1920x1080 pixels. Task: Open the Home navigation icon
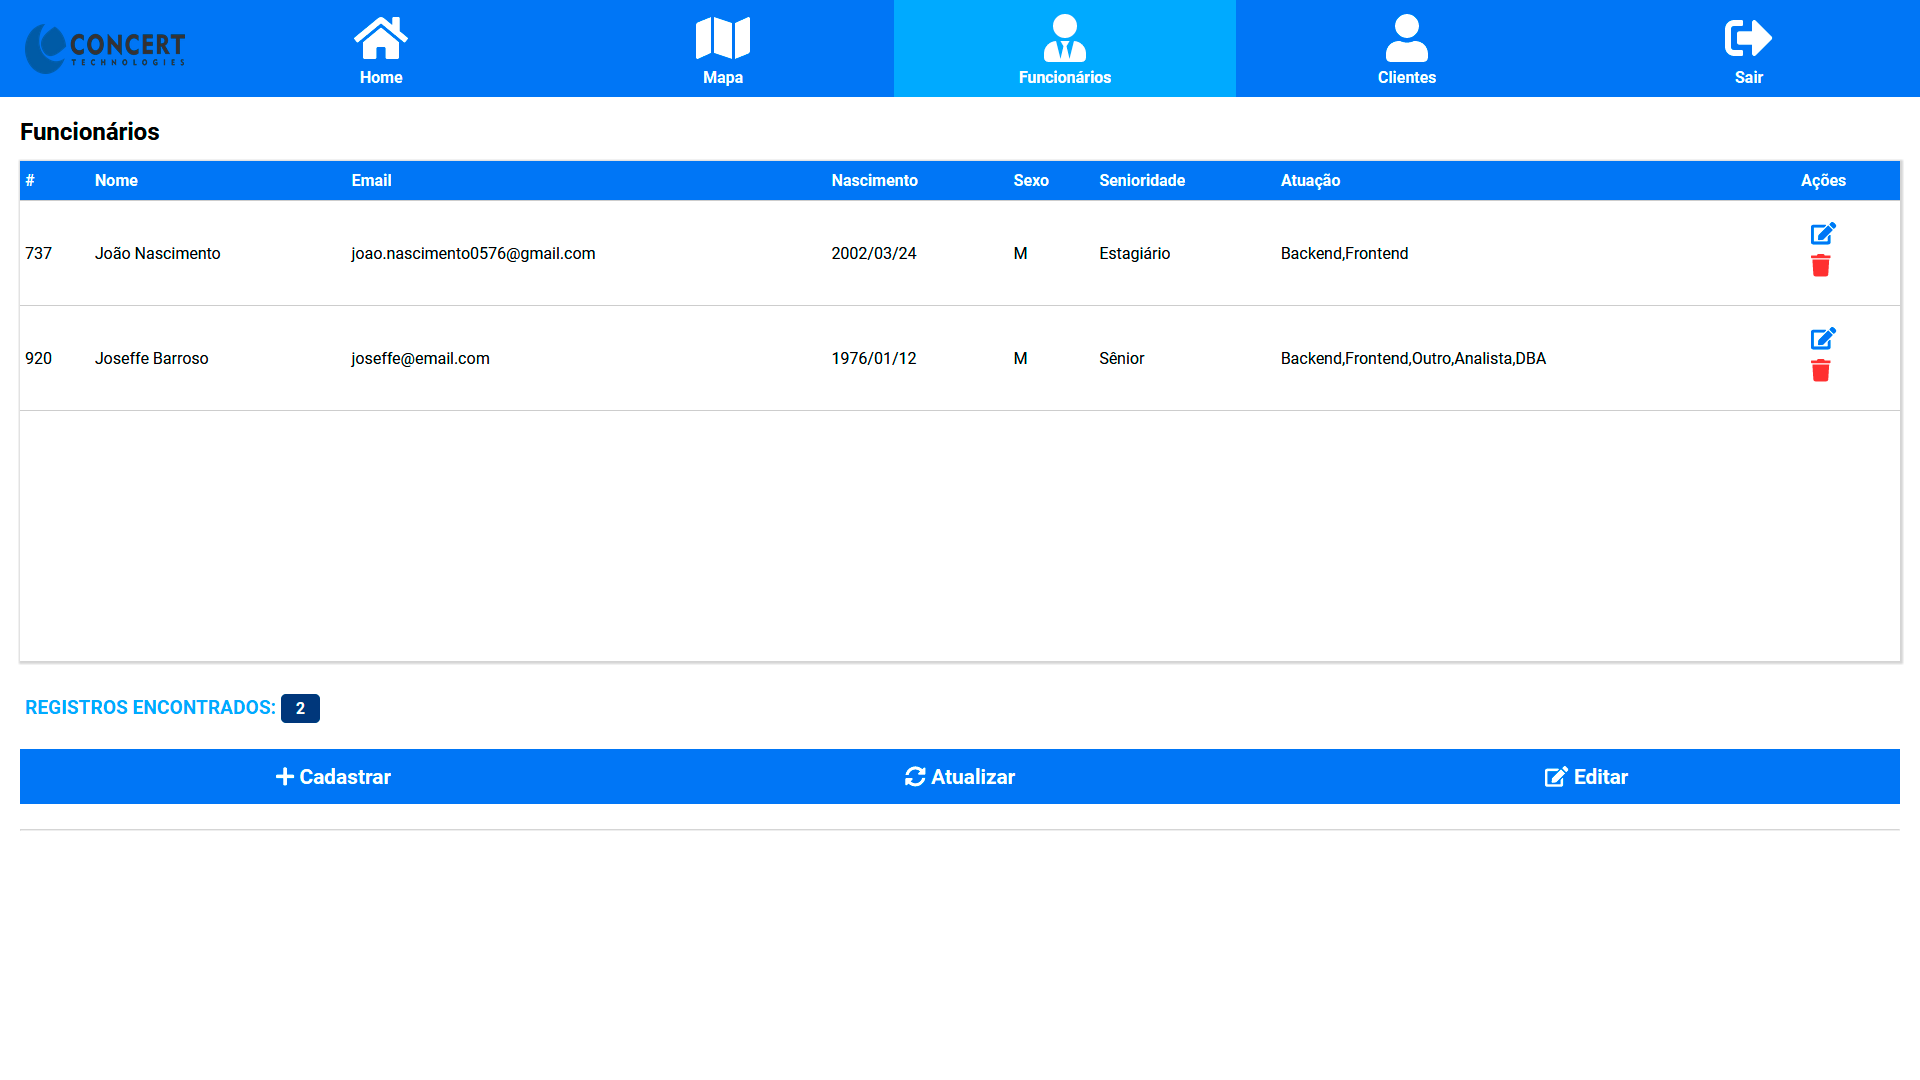(x=381, y=40)
